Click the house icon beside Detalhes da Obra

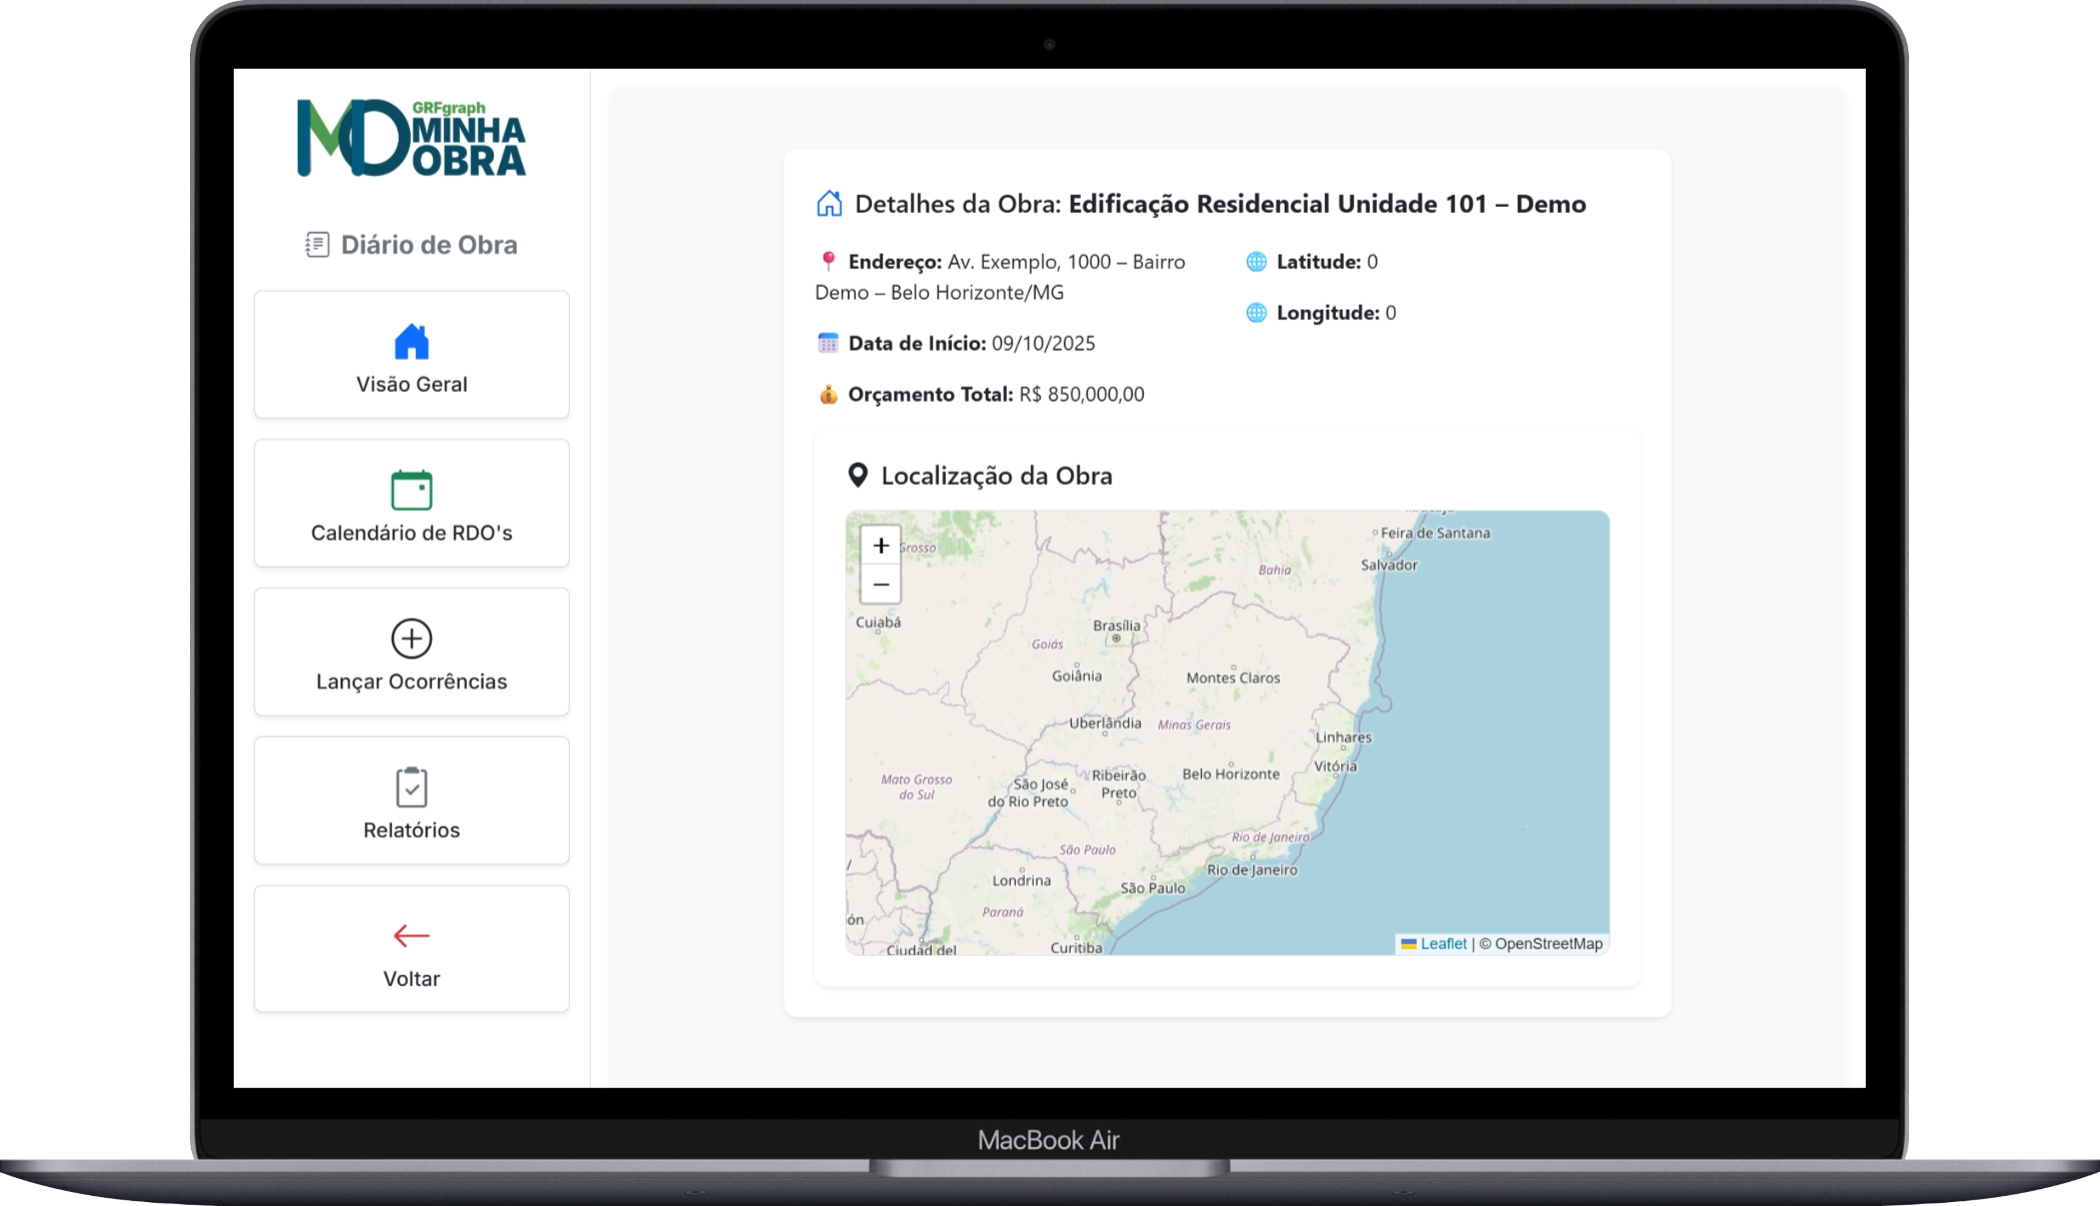coord(829,204)
